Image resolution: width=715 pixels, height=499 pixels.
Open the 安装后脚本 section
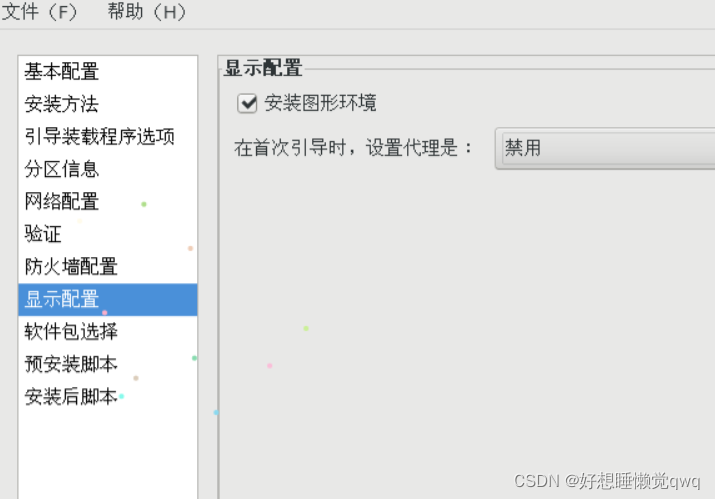point(108,396)
